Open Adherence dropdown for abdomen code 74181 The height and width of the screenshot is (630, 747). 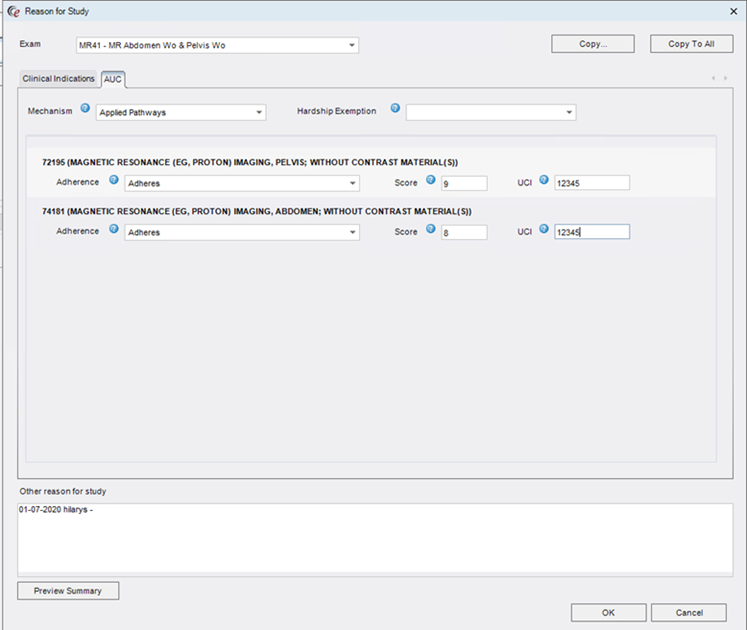(x=352, y=232)
